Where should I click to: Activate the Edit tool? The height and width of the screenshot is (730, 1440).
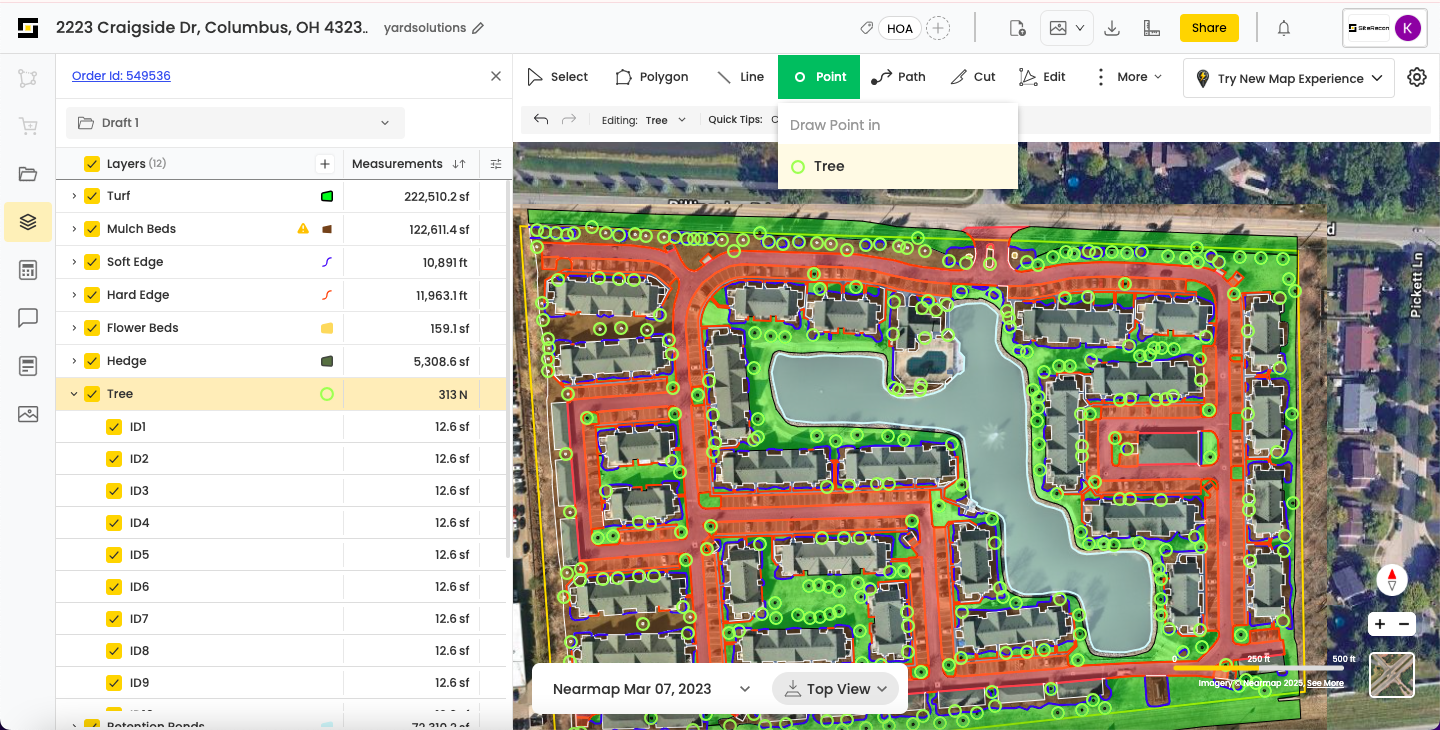1042,77
